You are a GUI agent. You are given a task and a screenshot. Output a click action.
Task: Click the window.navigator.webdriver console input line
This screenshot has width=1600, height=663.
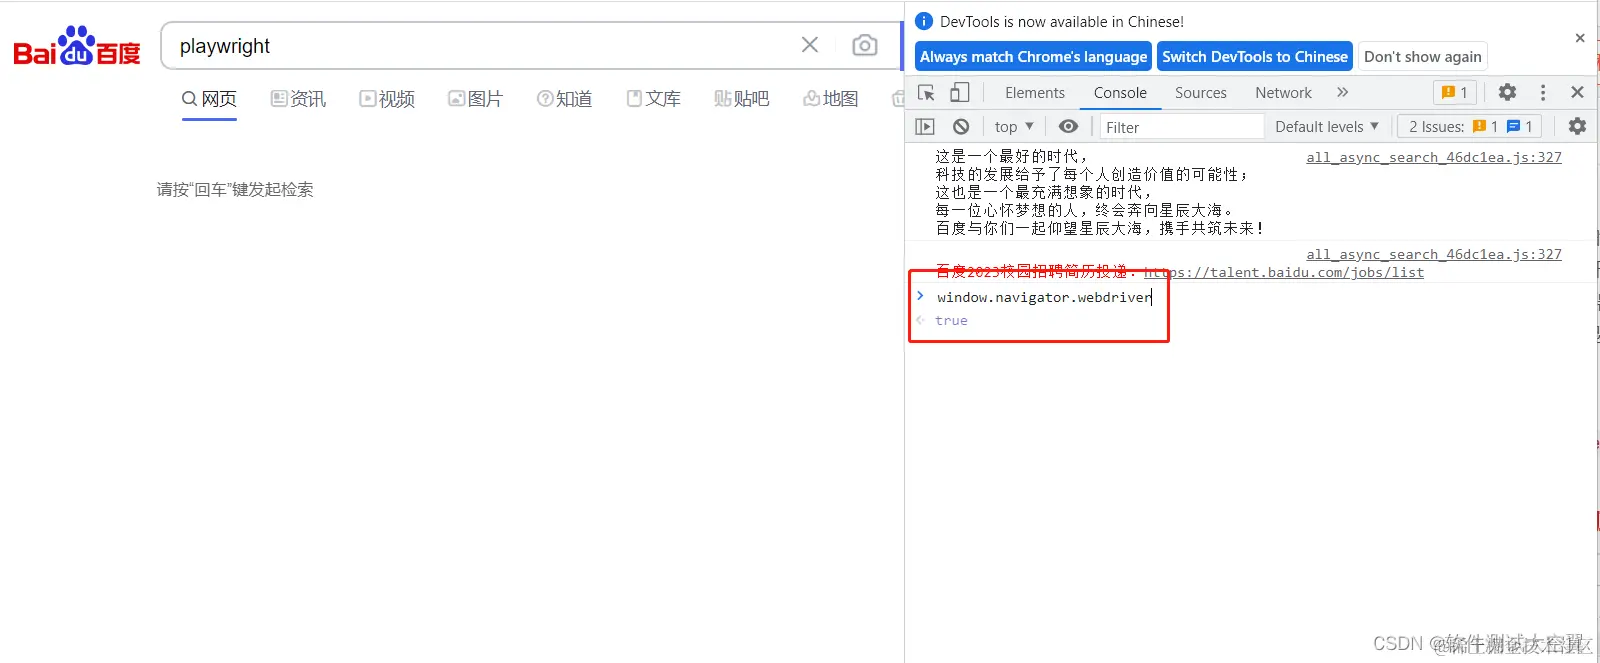[1044, 297]
